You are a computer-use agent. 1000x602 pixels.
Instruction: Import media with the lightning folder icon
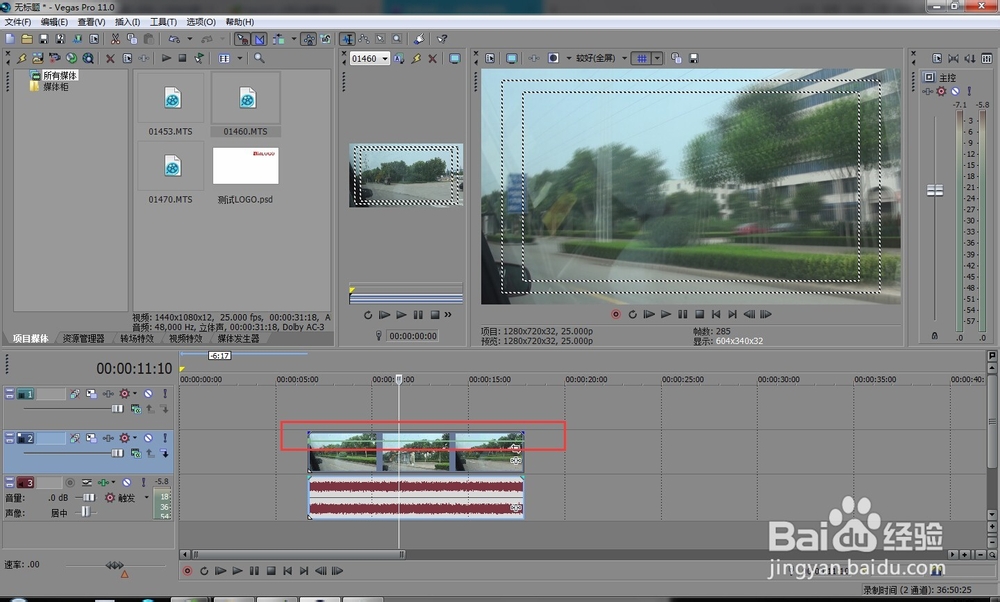pyautogui.click(x=22, y=58)
